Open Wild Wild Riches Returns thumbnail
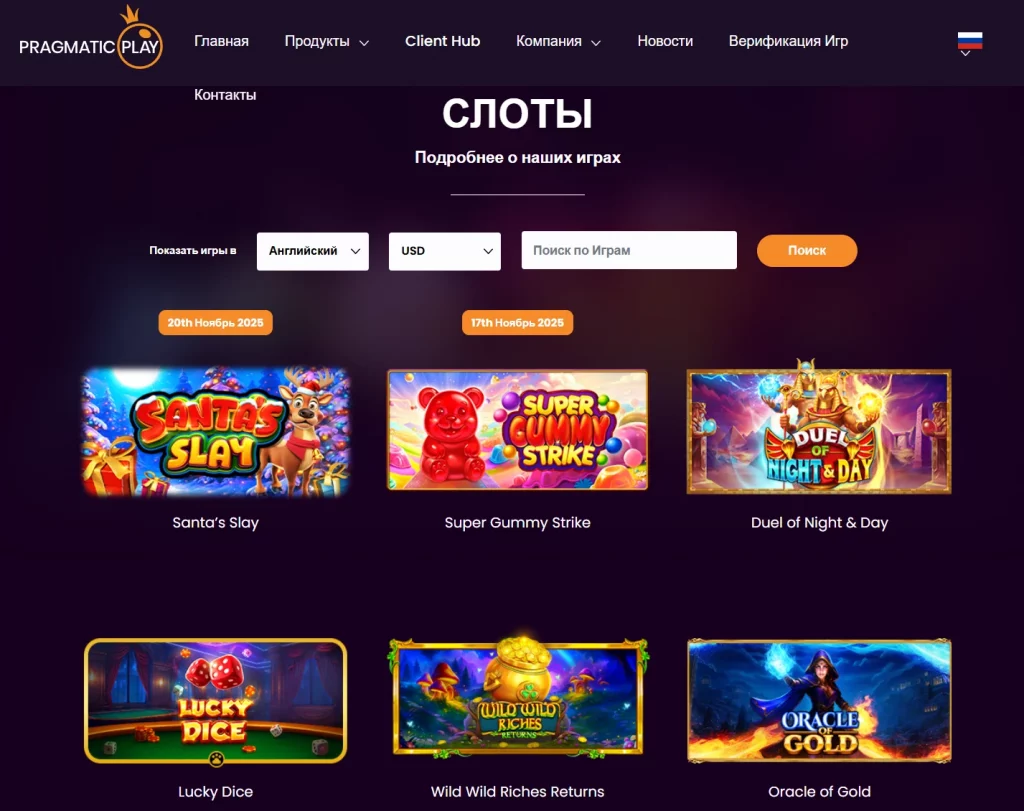Viewport: 1024px width, 811px height. (517, 697)
